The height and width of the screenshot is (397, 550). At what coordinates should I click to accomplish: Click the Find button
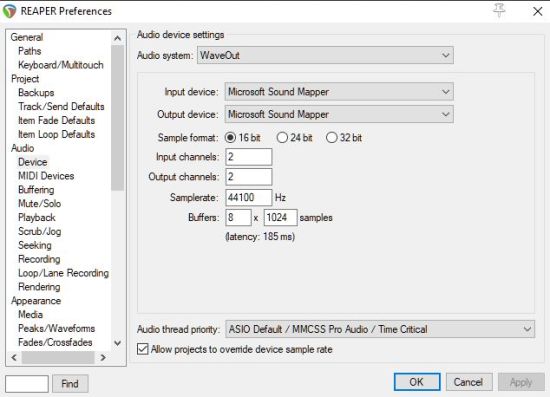(70, 384)
